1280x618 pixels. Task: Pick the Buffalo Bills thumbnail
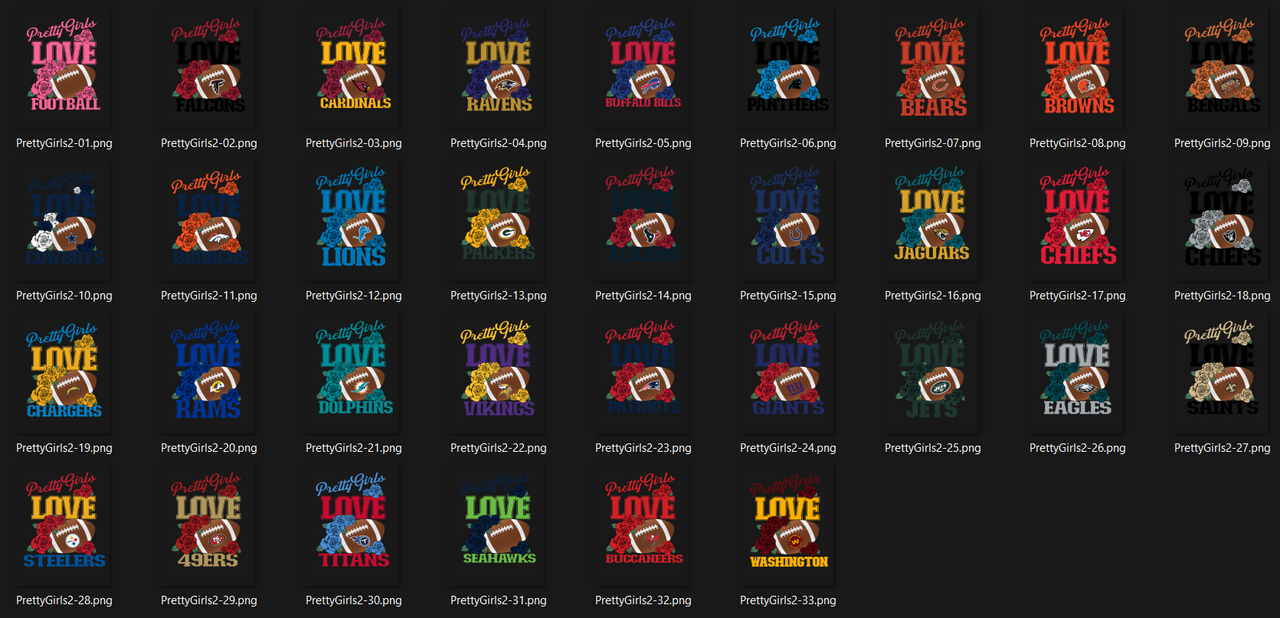pos(643,67)
